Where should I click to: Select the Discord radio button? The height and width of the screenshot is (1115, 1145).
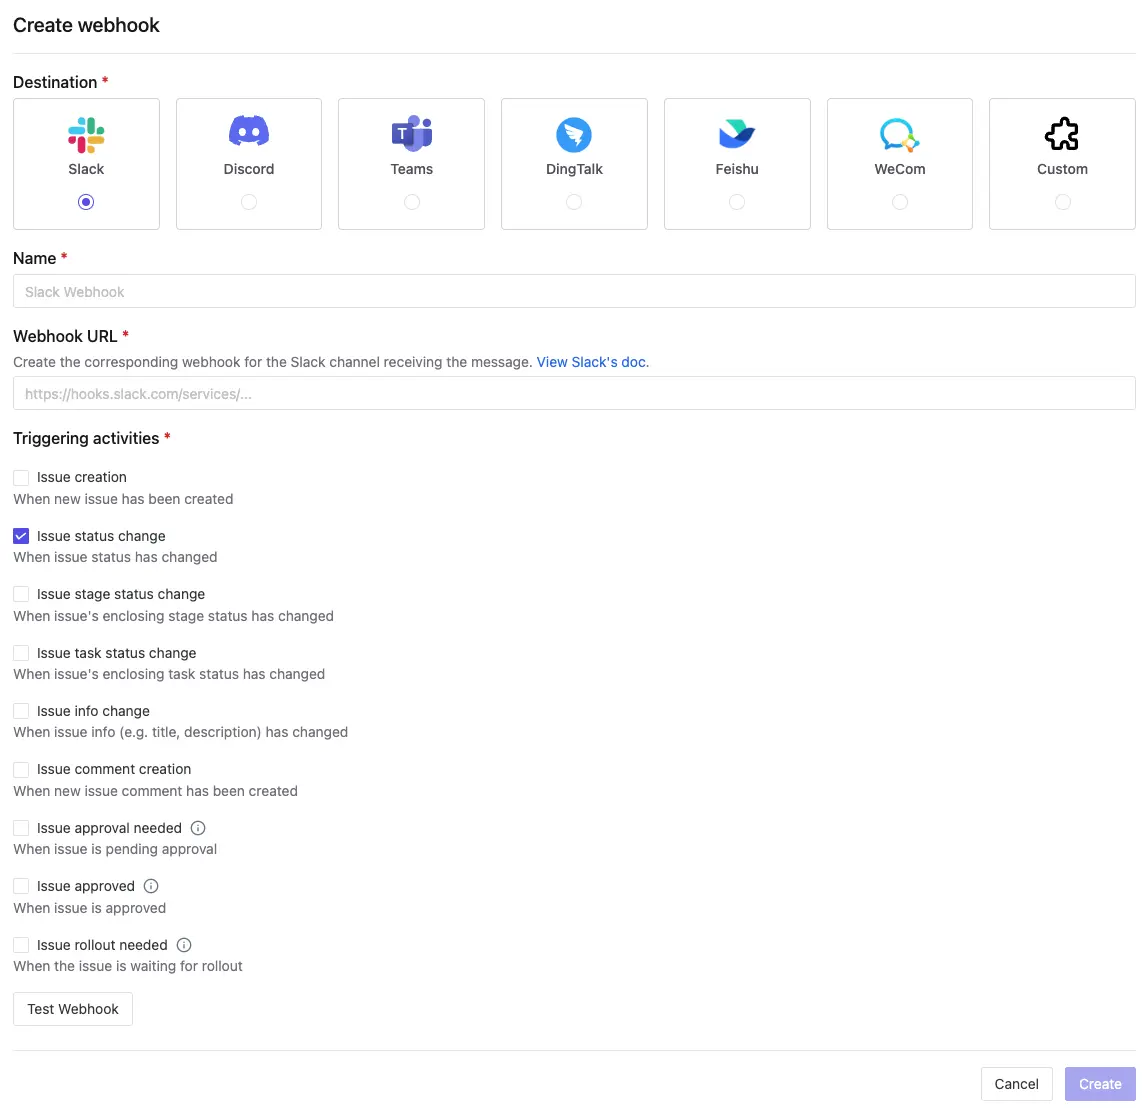(249, 202)
